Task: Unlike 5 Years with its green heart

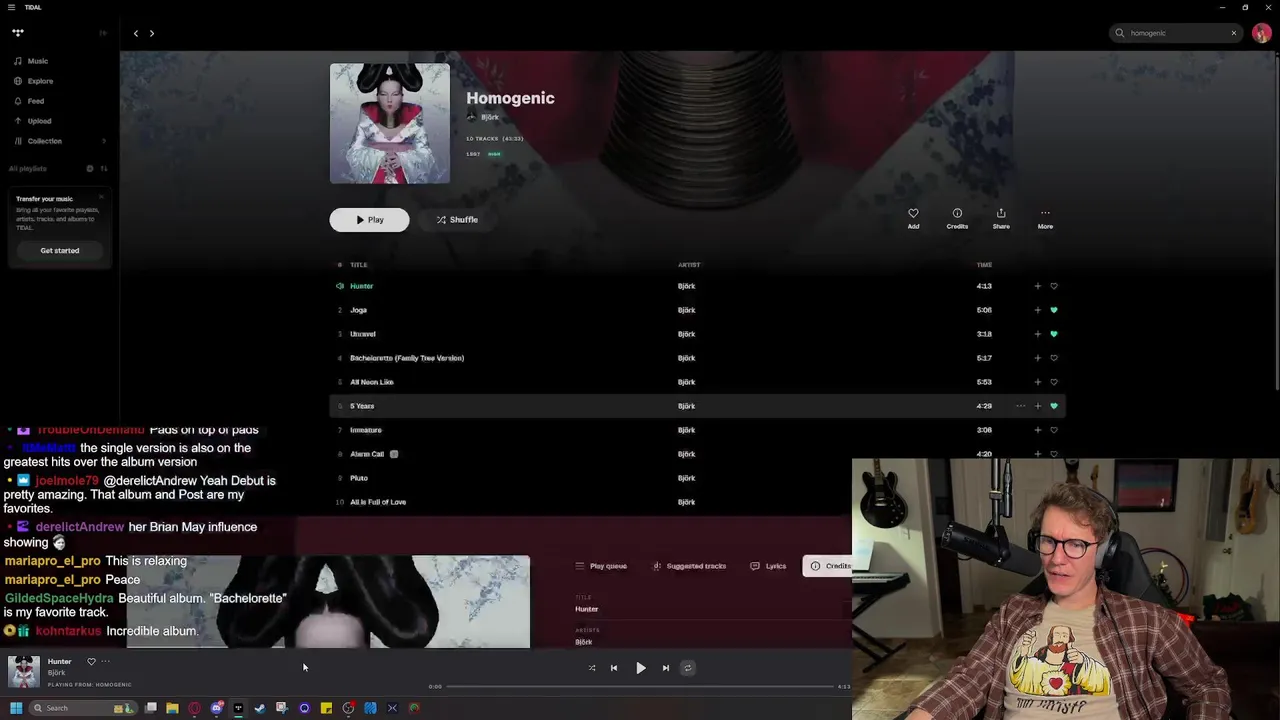Action: point(1054,406)
